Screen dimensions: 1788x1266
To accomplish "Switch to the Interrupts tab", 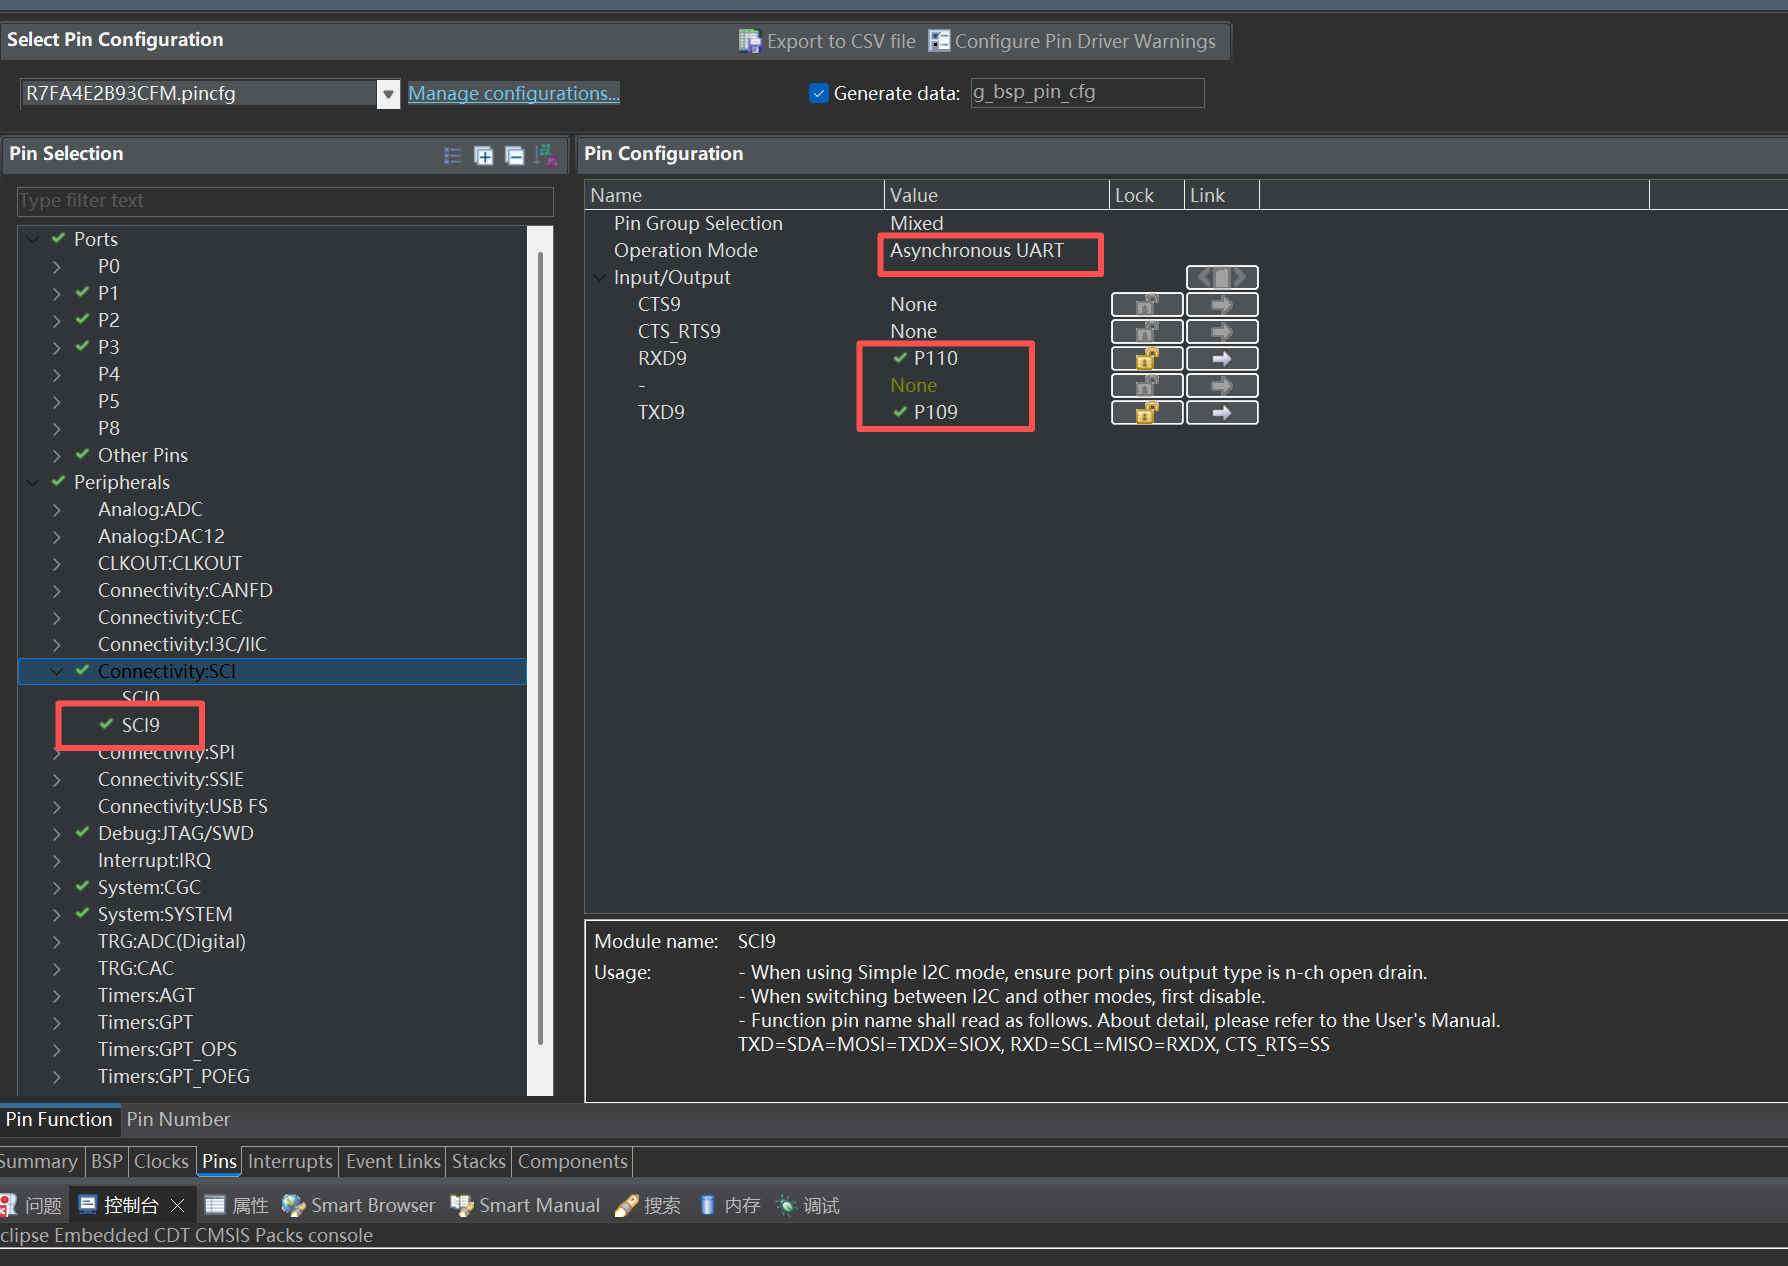I will pyautogui.click(x=290, y=1161).
